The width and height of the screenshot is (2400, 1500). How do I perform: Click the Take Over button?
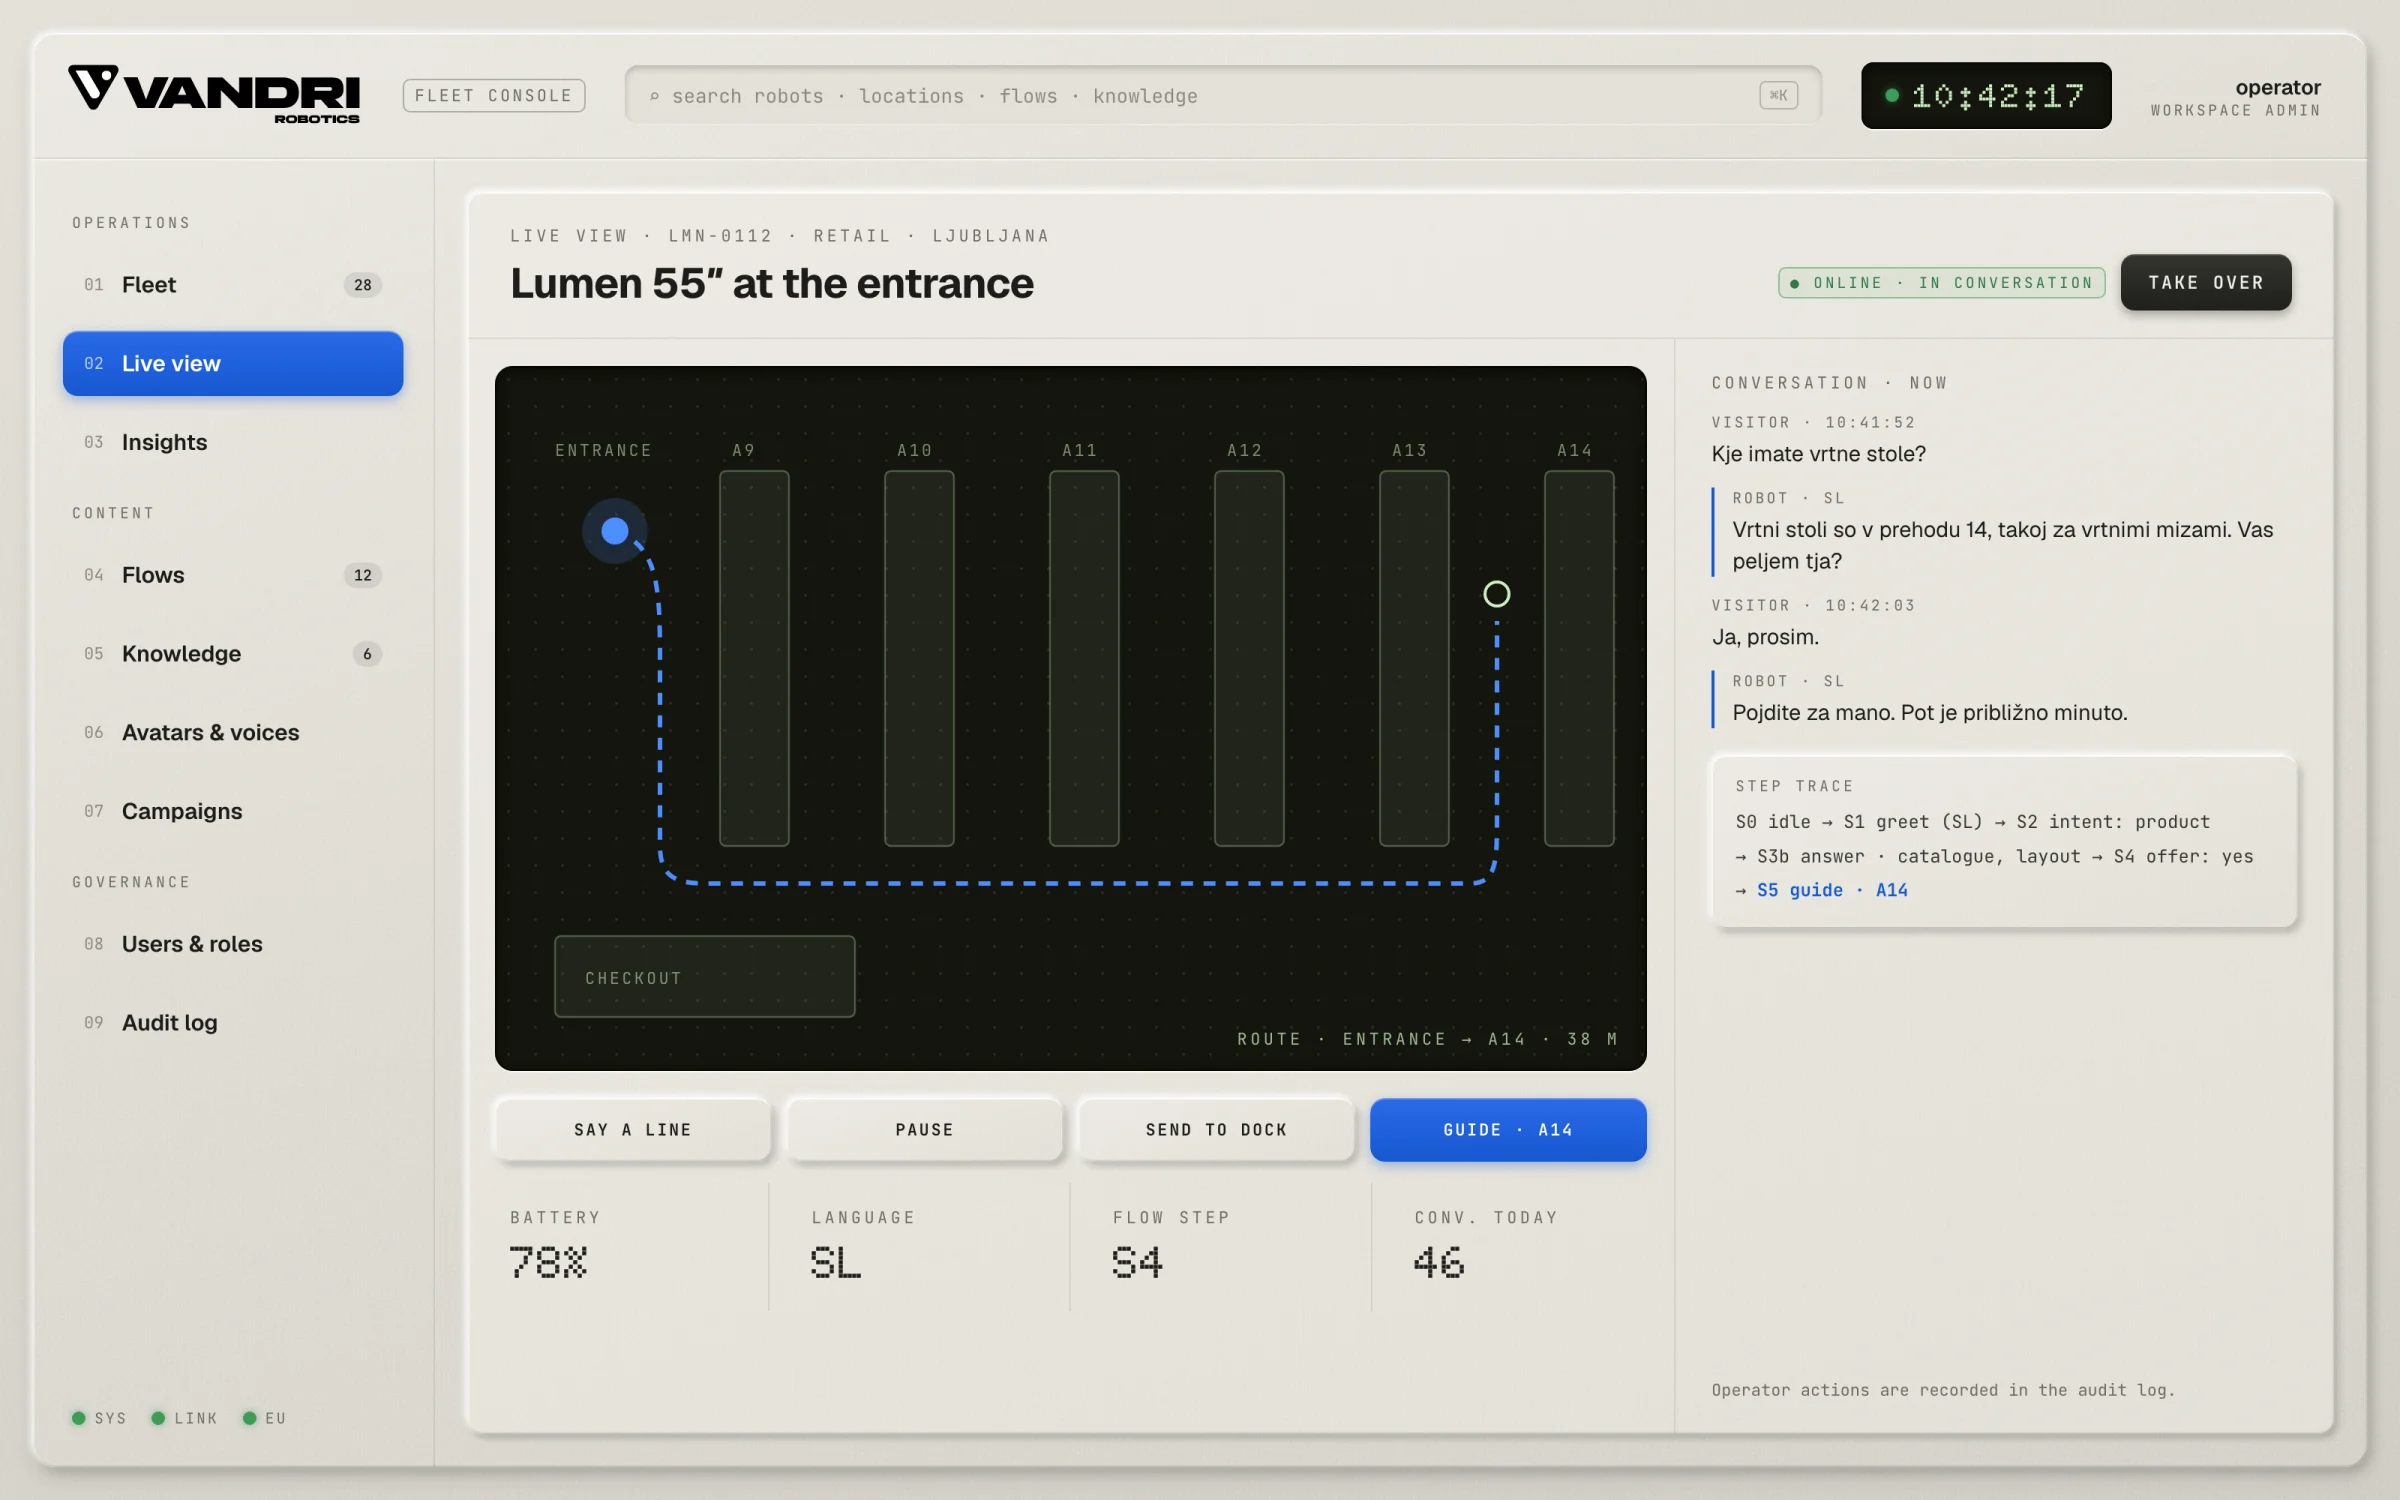pos(2206,283)
